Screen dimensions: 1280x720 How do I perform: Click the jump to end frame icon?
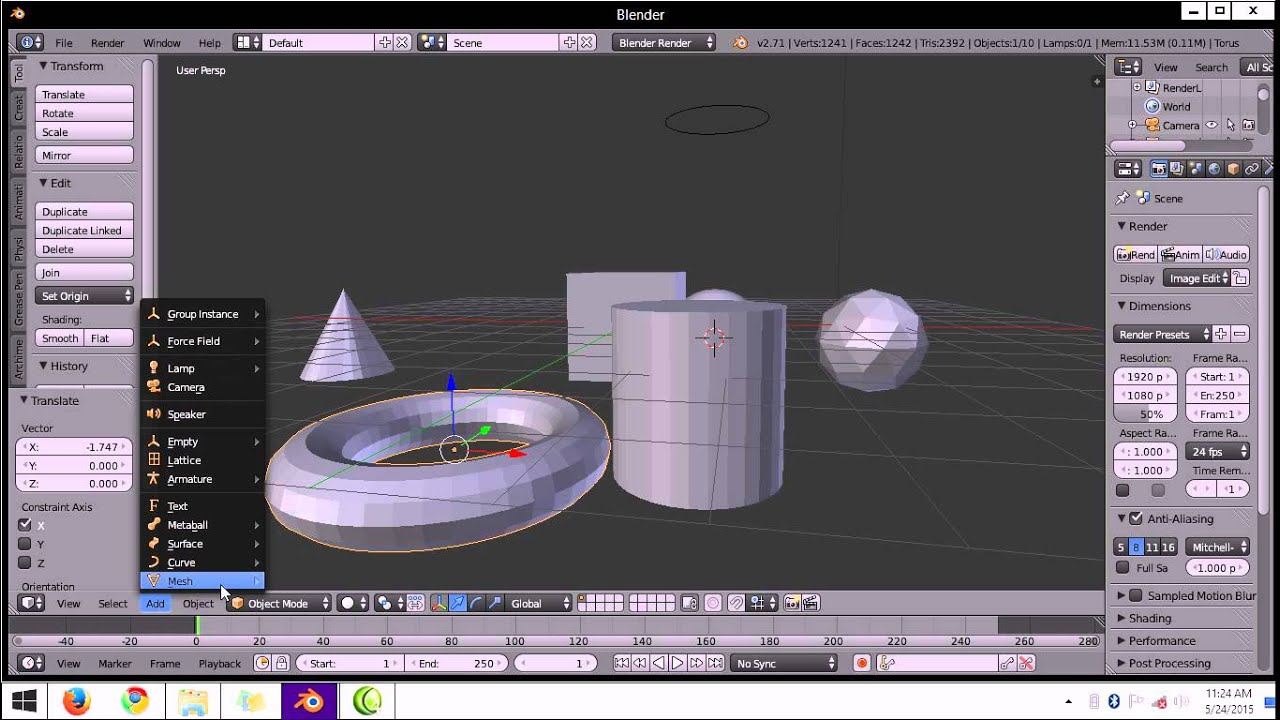pos(715,663)
